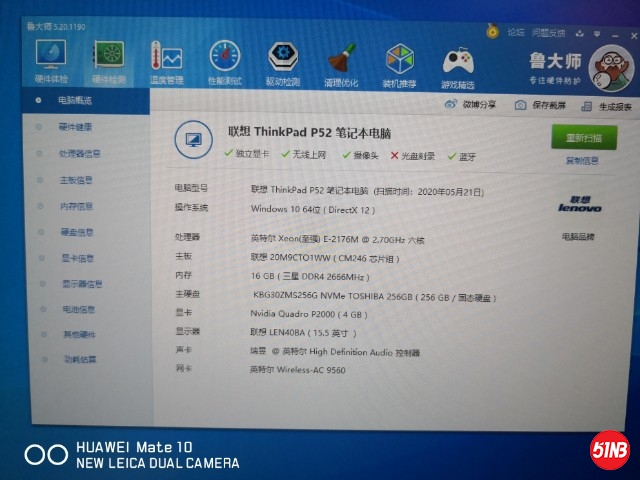Select the 装机推荐 cube icon
Screen dimensions: 640x480
[400, 60]
